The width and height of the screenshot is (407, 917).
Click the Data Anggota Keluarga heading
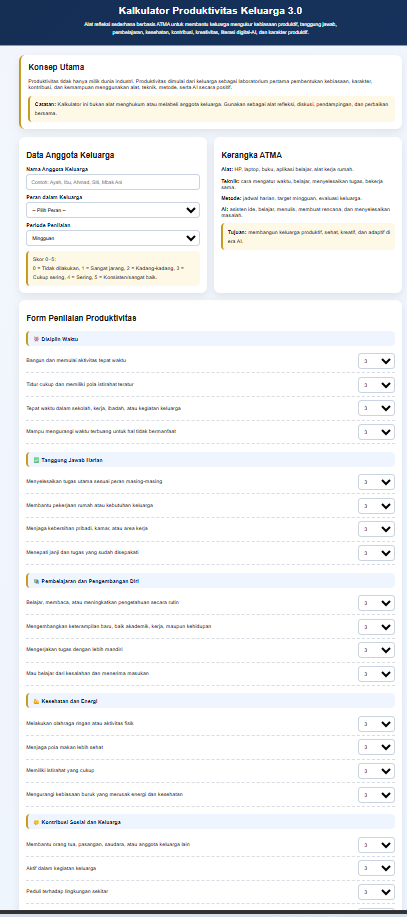click(70, 155)
